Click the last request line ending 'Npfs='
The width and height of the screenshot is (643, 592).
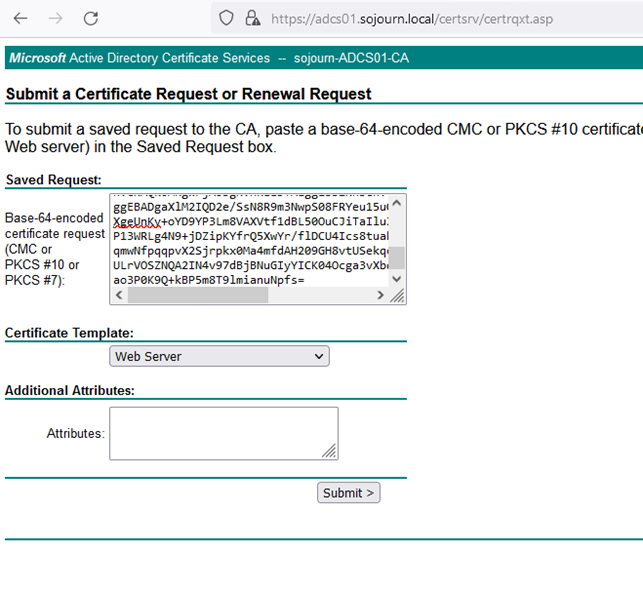pos(209,280)
